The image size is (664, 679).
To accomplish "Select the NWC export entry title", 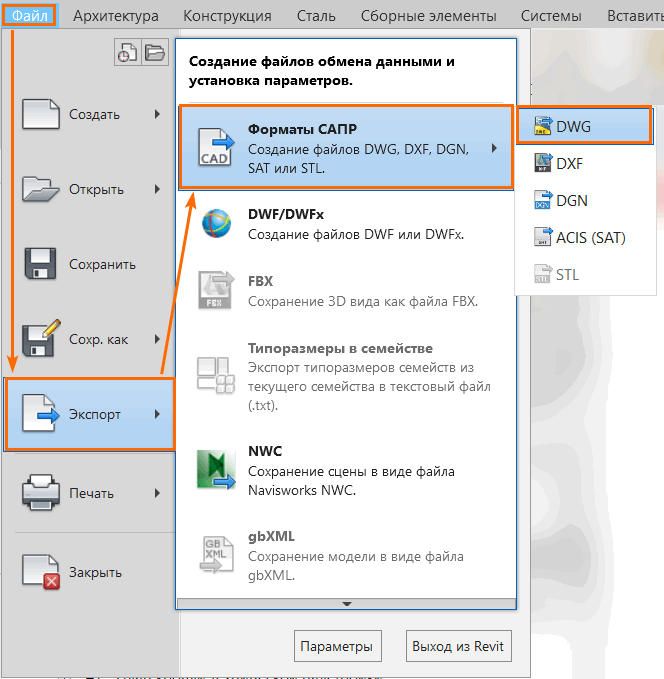I will click(x=265, y=451).
